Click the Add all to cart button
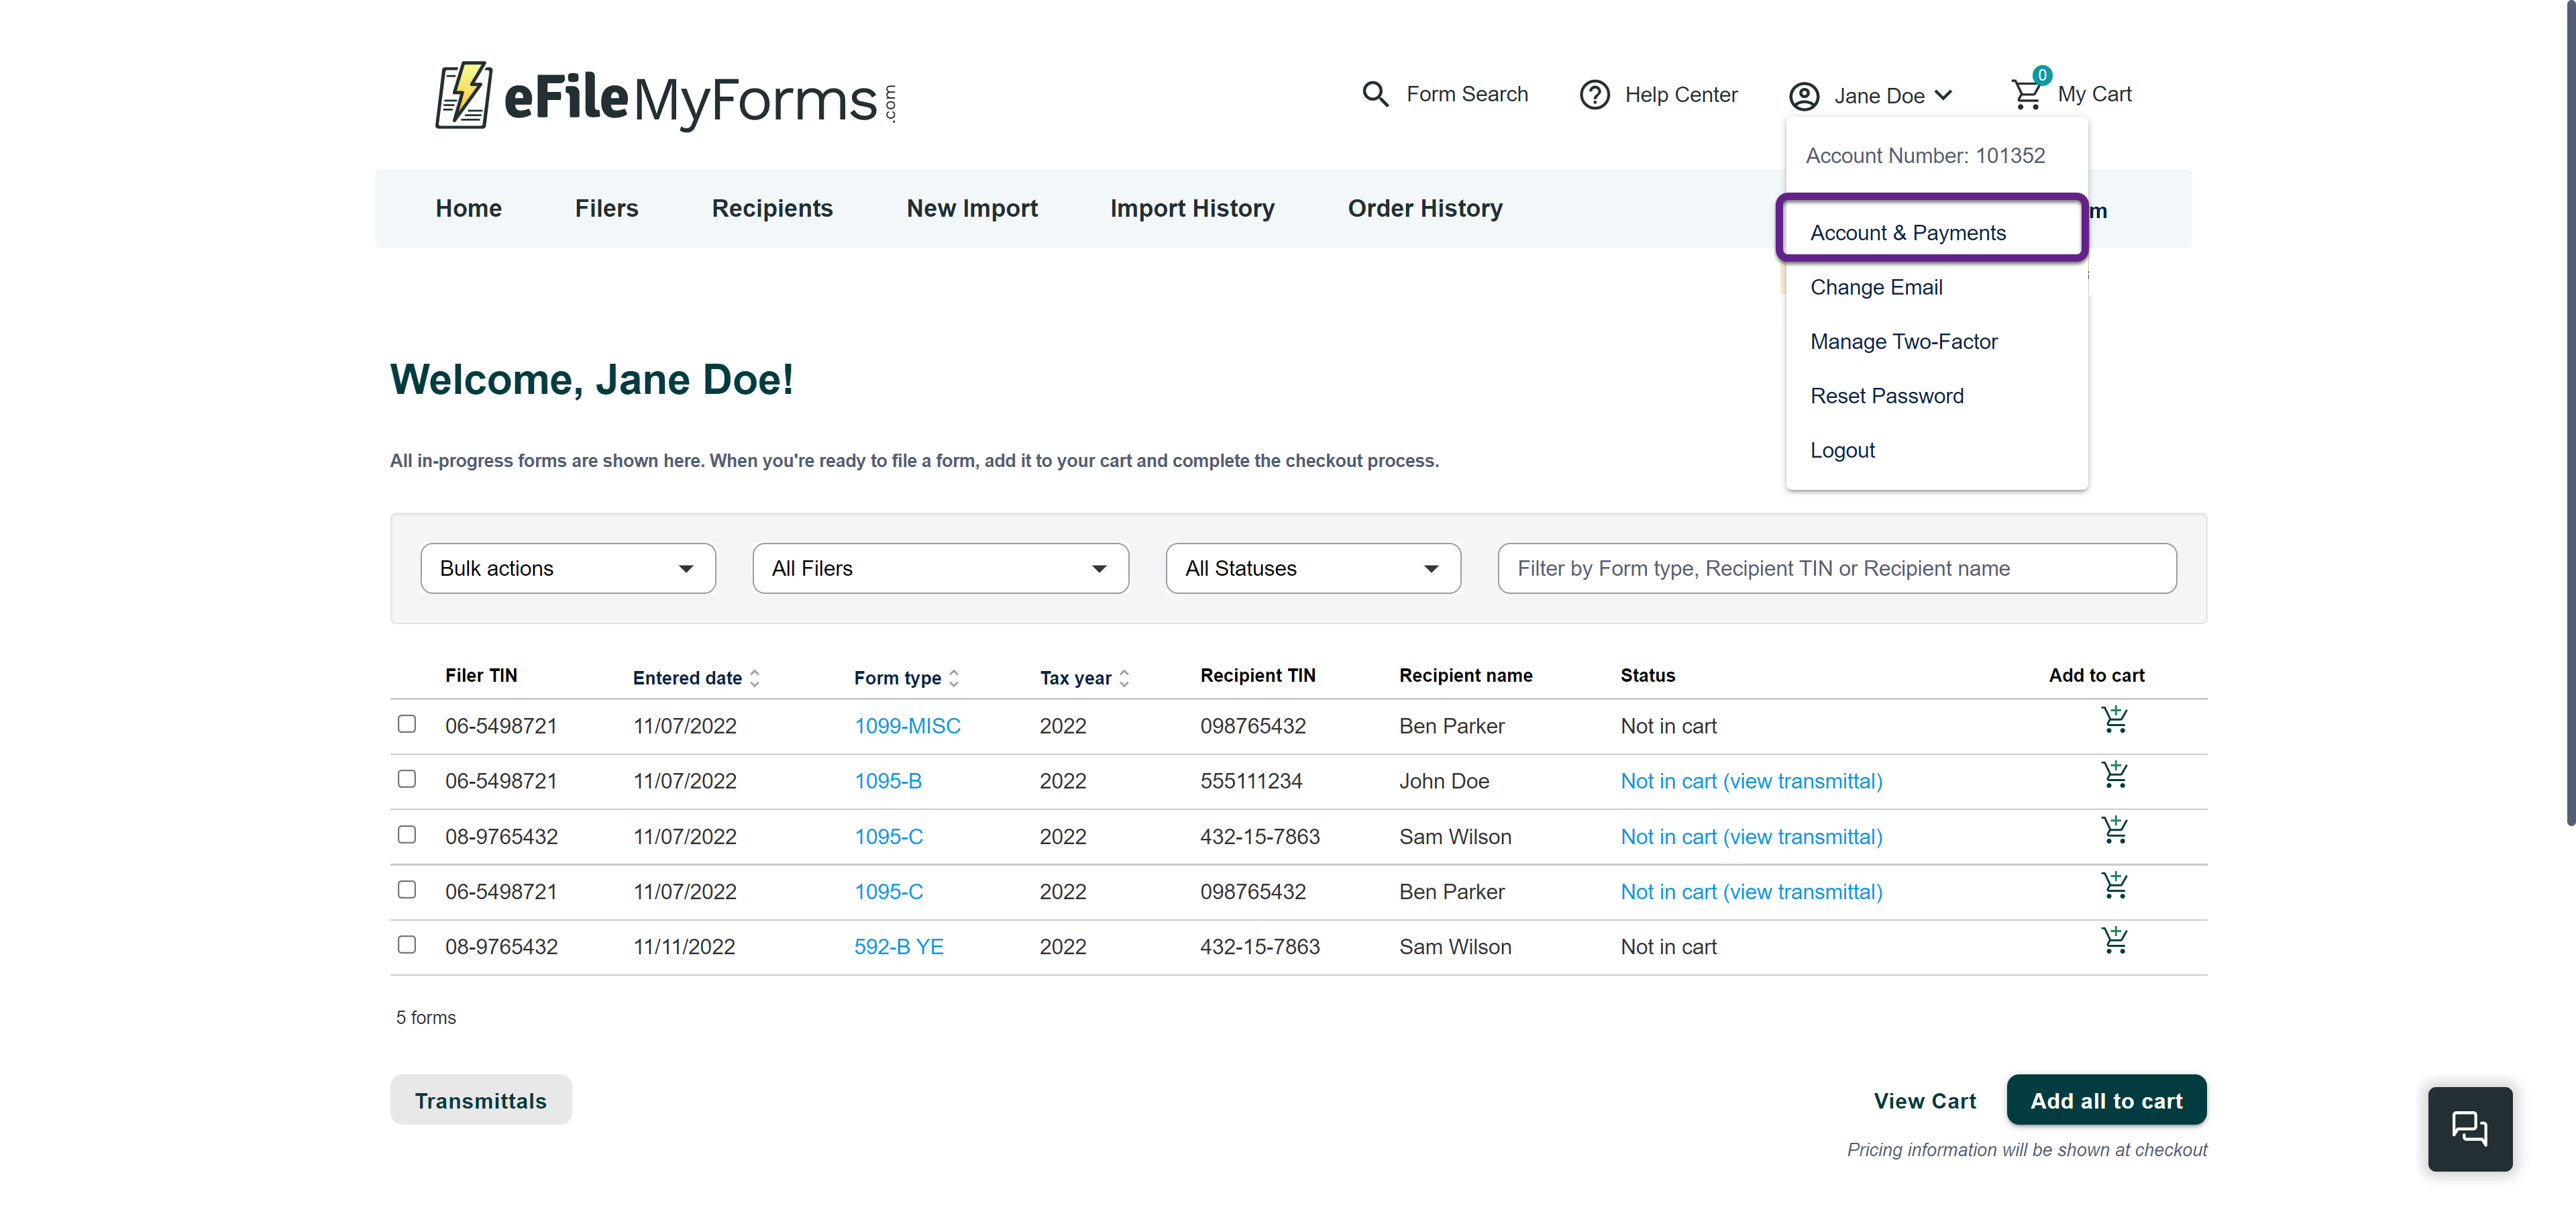Viewport: 2576px width, 1226px height. tap(2105, 1101)
